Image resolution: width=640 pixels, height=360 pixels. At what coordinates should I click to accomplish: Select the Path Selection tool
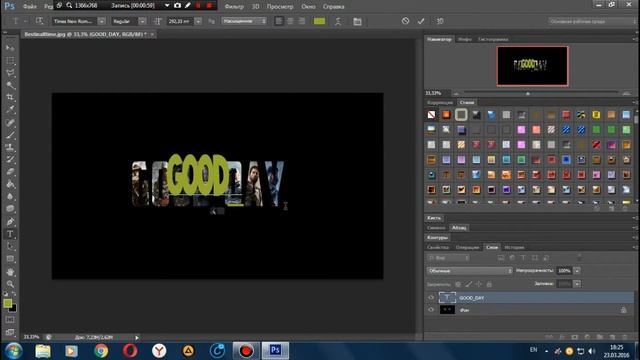tap(10, 247)
